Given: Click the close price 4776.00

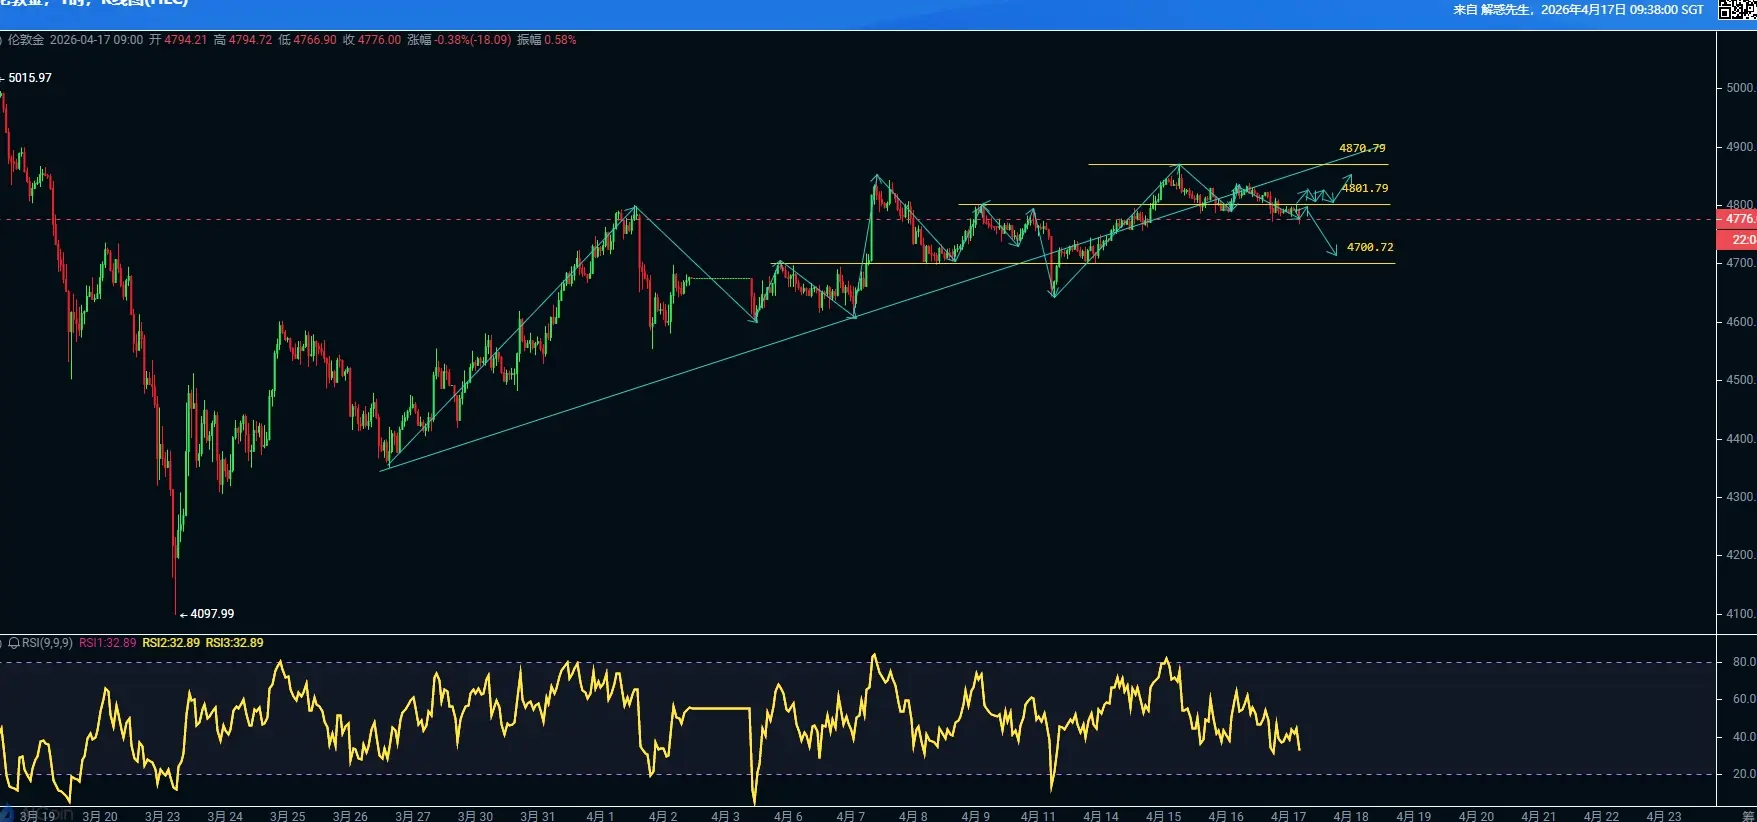Looking at the screenshot, I should click(x=379, y=40).
